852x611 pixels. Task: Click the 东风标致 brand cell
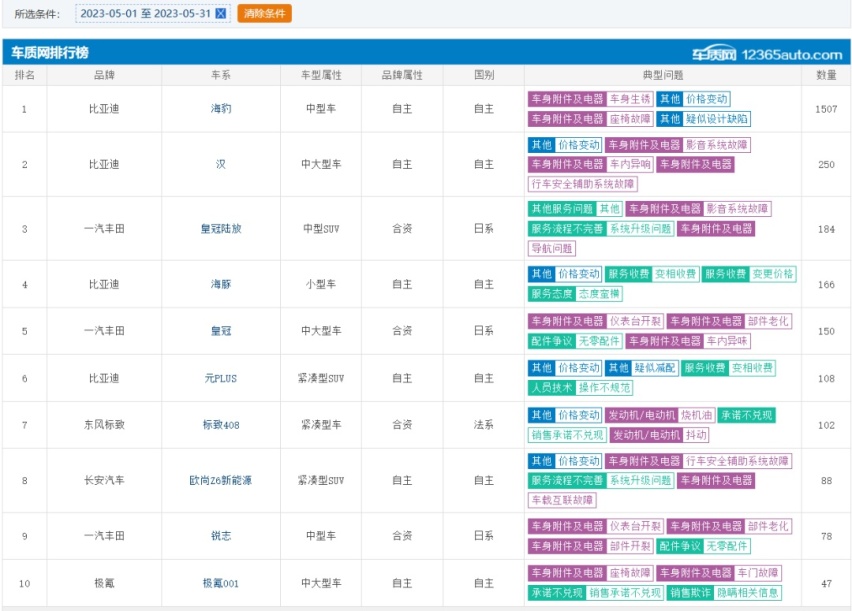point(104,425)
